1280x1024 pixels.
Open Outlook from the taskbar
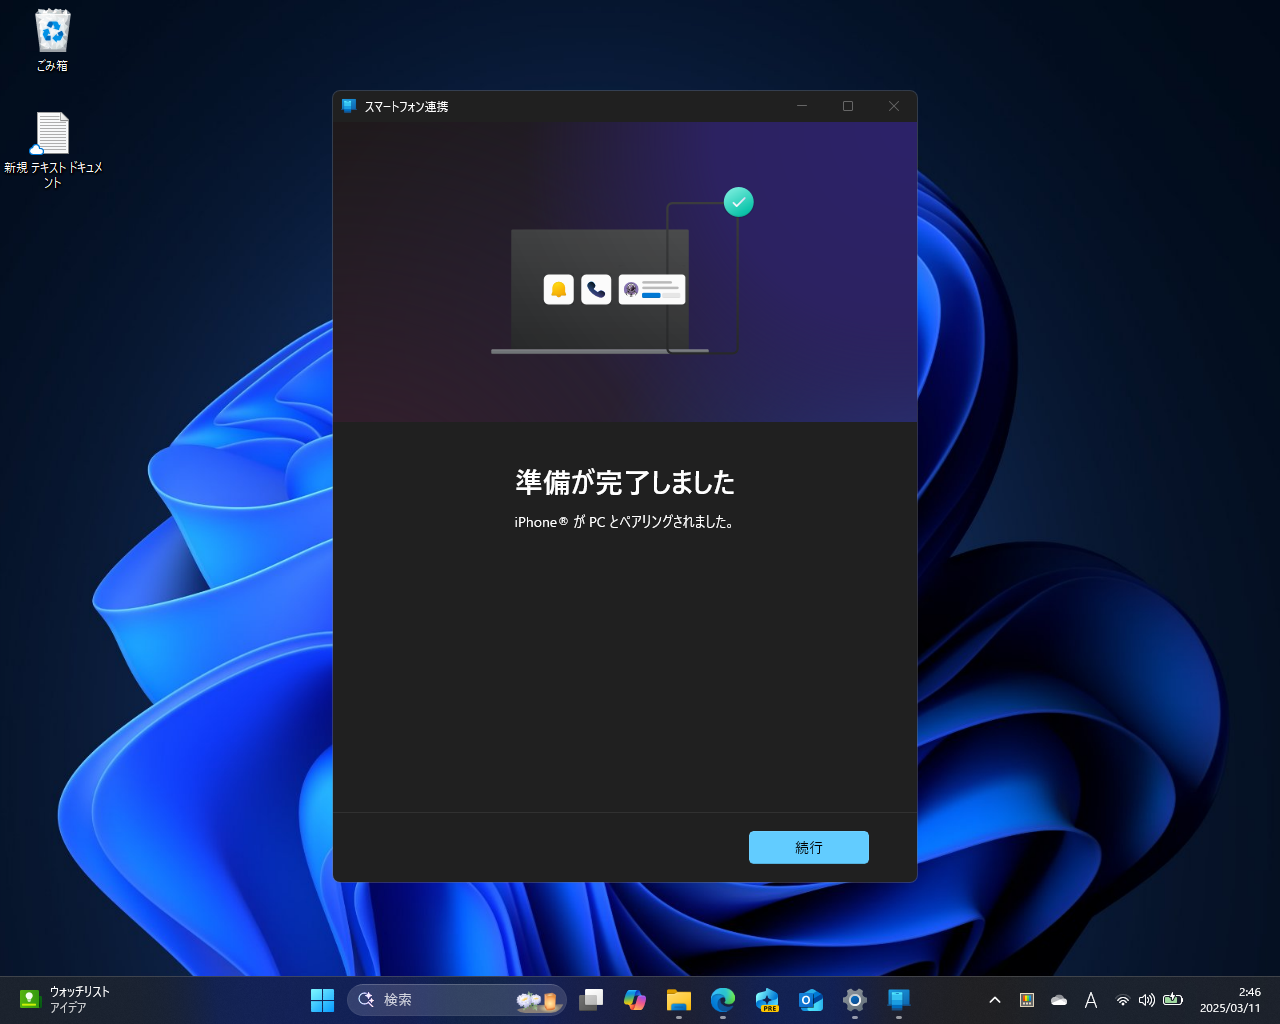pyautogui.click(x=811, y=1000)
